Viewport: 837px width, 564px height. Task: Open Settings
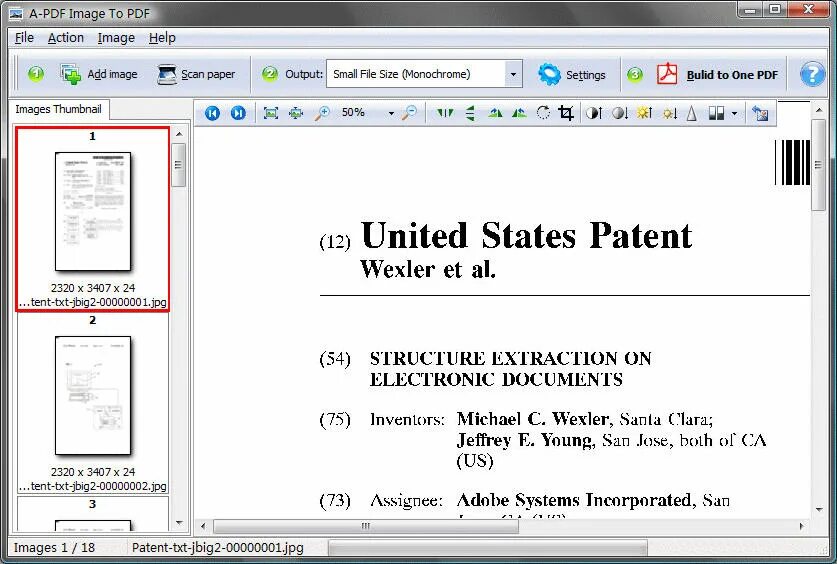pyautogui.click(x=572, y=75)
